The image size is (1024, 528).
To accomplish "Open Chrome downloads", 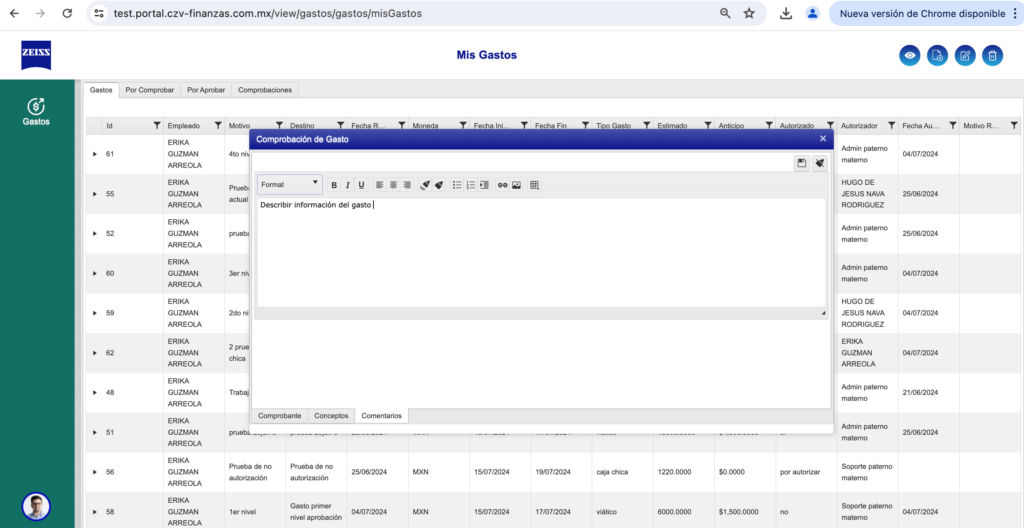I will click(786, 13).
